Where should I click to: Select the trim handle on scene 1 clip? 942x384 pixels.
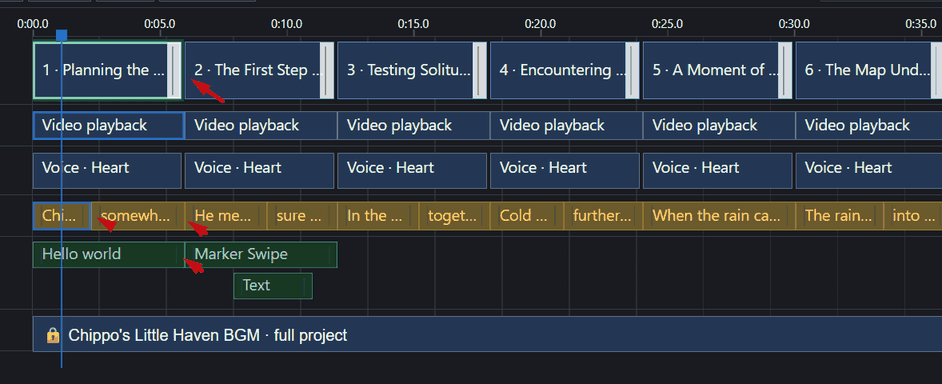pos(174,70)
